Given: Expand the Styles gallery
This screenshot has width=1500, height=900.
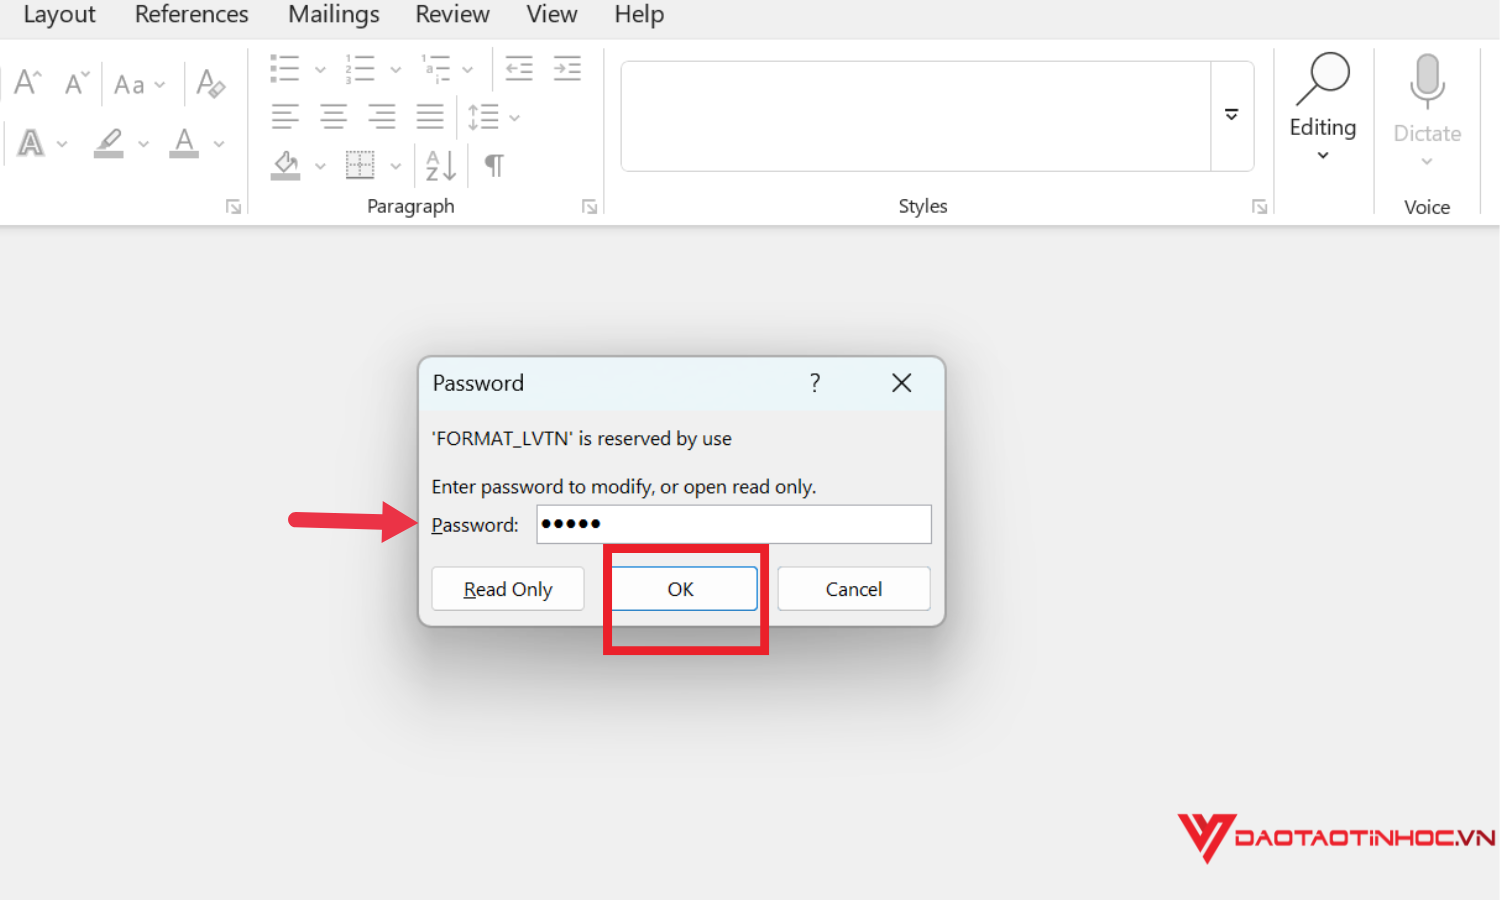Looking at the screenshot, I should click(1232, 116).
